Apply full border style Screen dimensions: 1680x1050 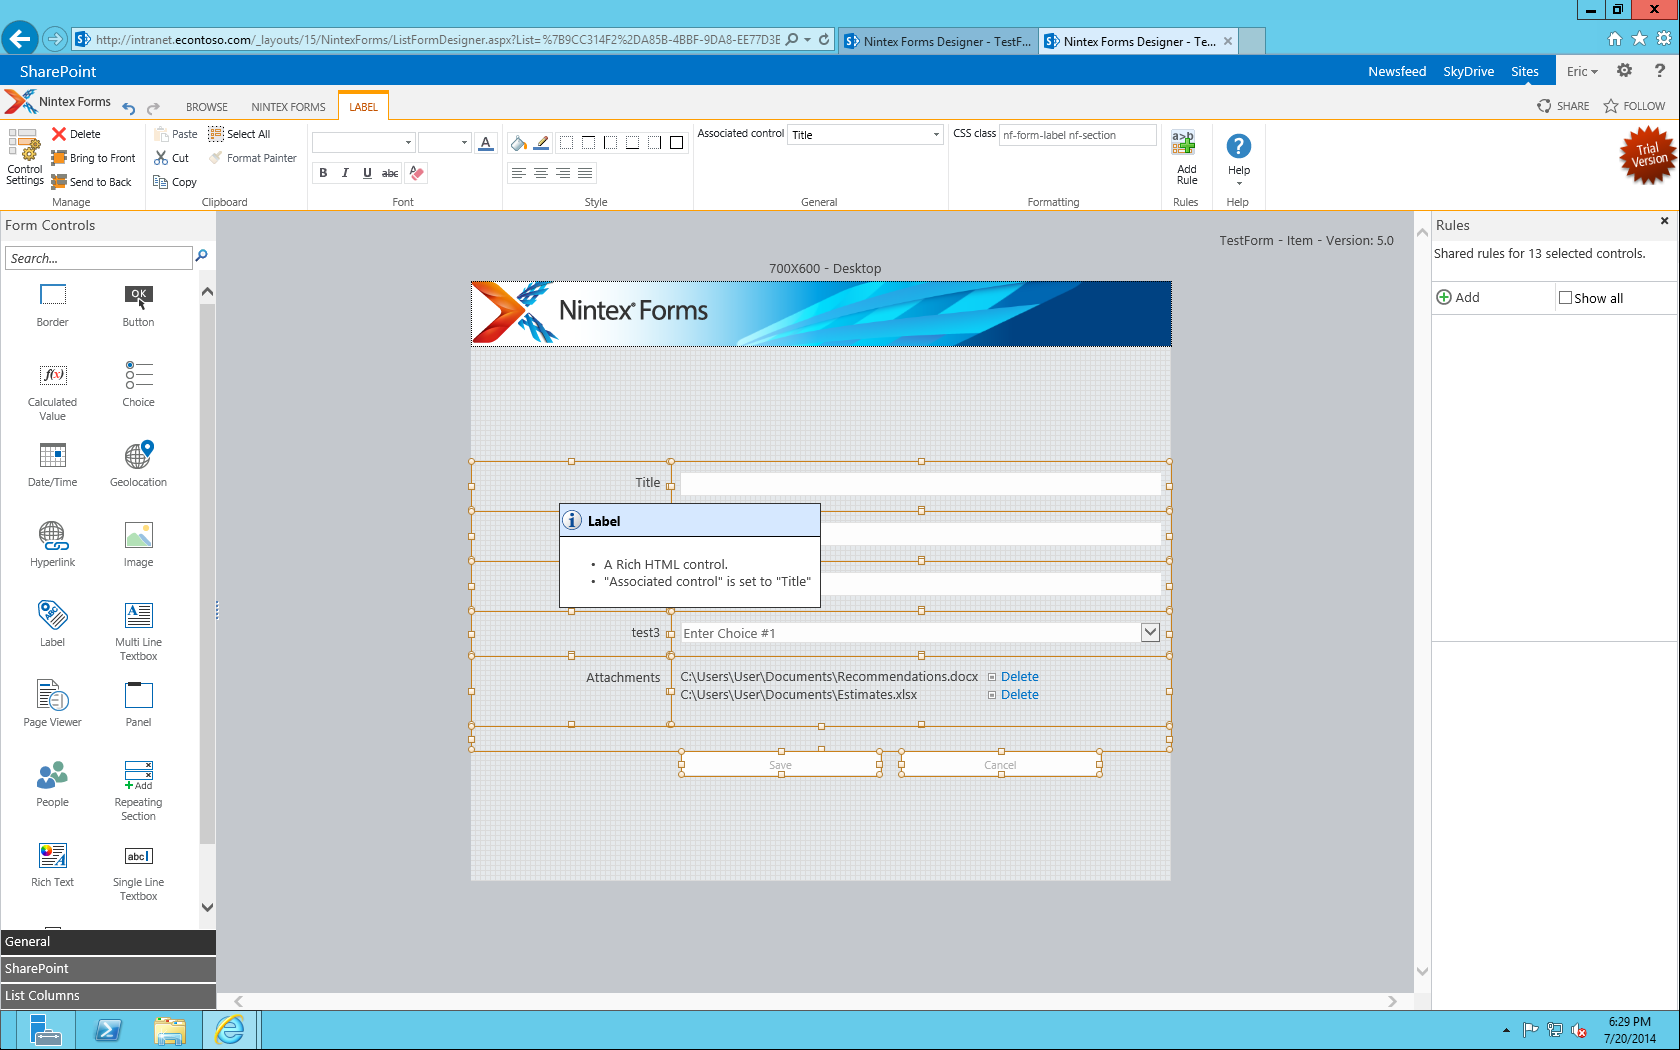pos(676,143)
